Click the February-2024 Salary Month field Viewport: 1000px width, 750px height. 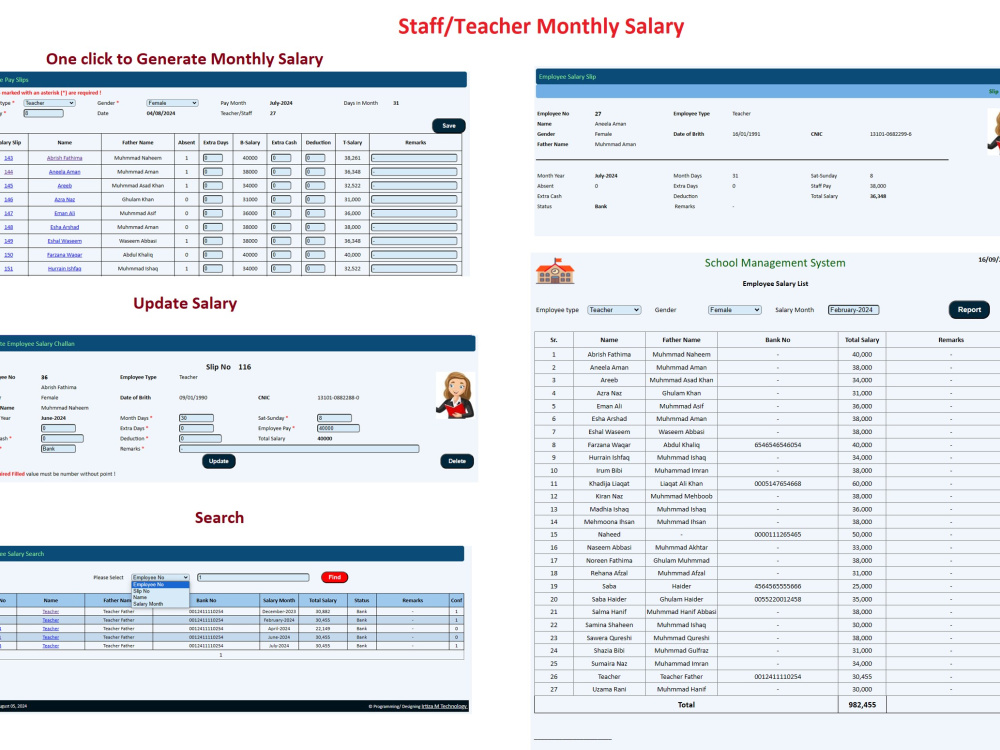point(852,309)
